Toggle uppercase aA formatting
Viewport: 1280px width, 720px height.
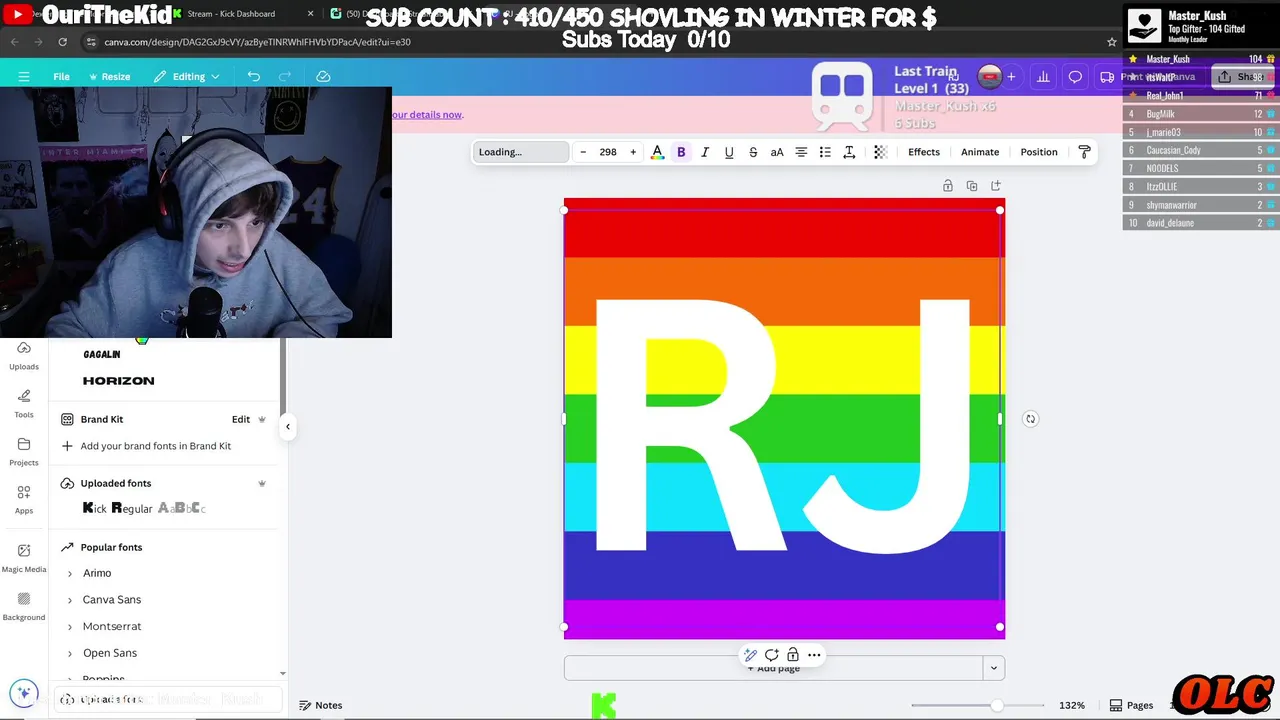777,152
